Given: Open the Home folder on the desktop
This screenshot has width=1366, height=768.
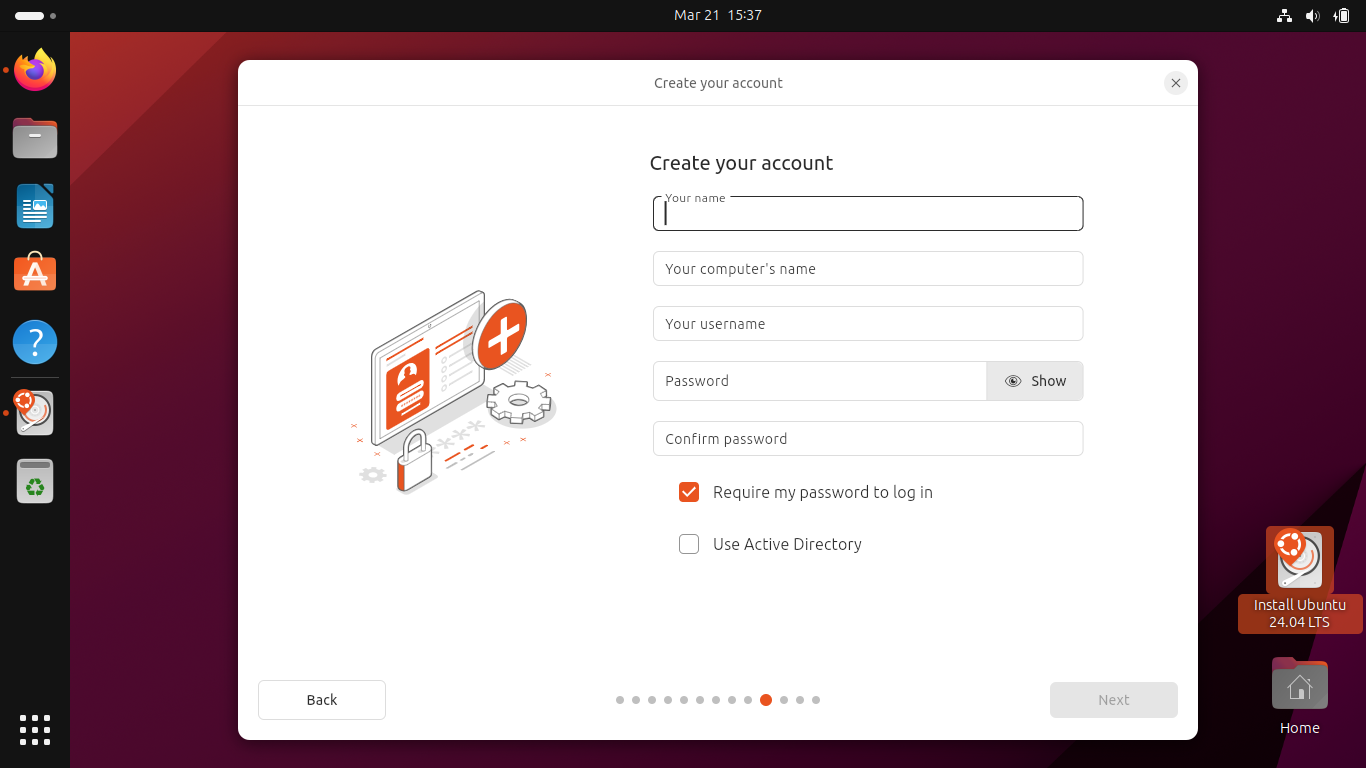Looking at the screenshot, I should pyautogui.click(x=1299, y=684).
